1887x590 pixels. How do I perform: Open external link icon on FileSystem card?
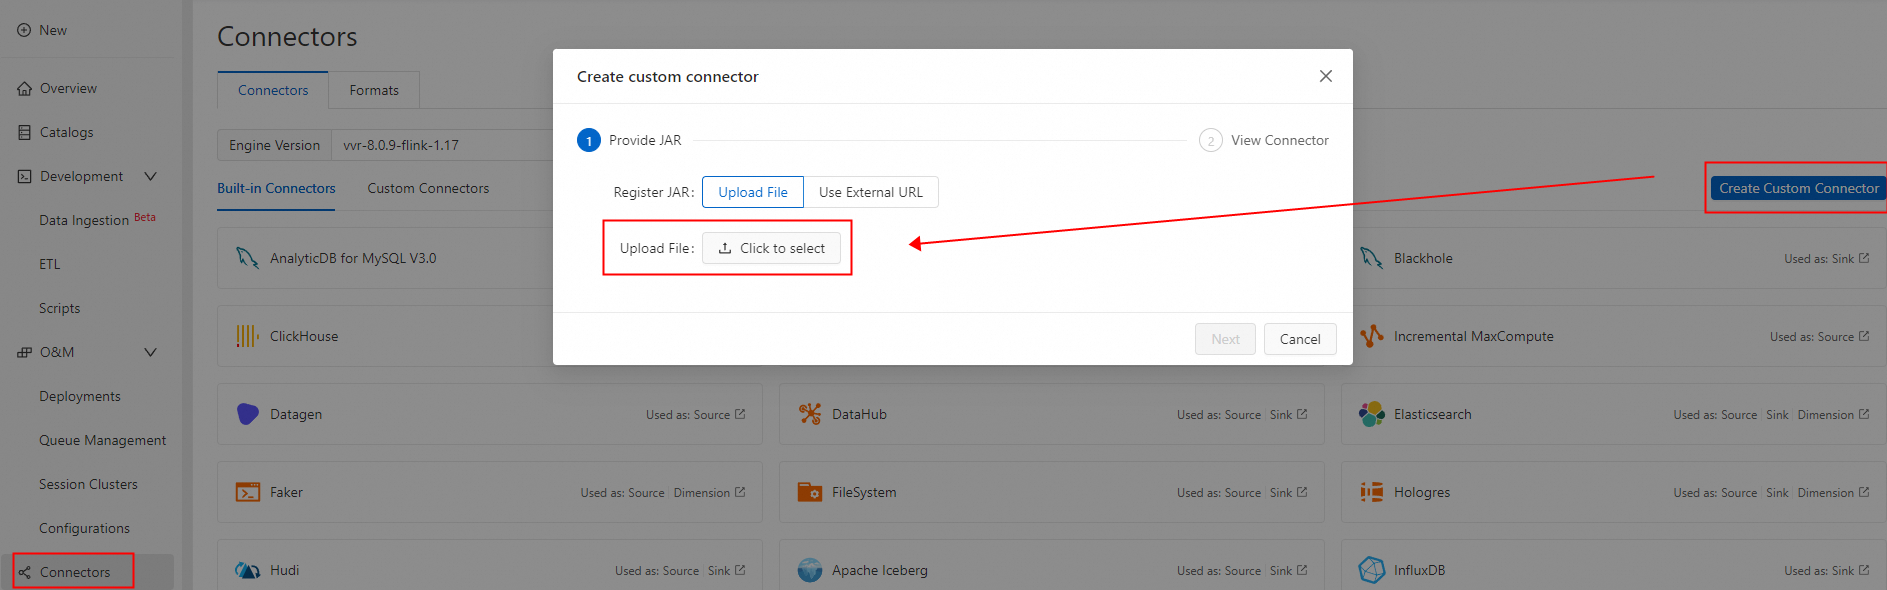coord(1302,492)
